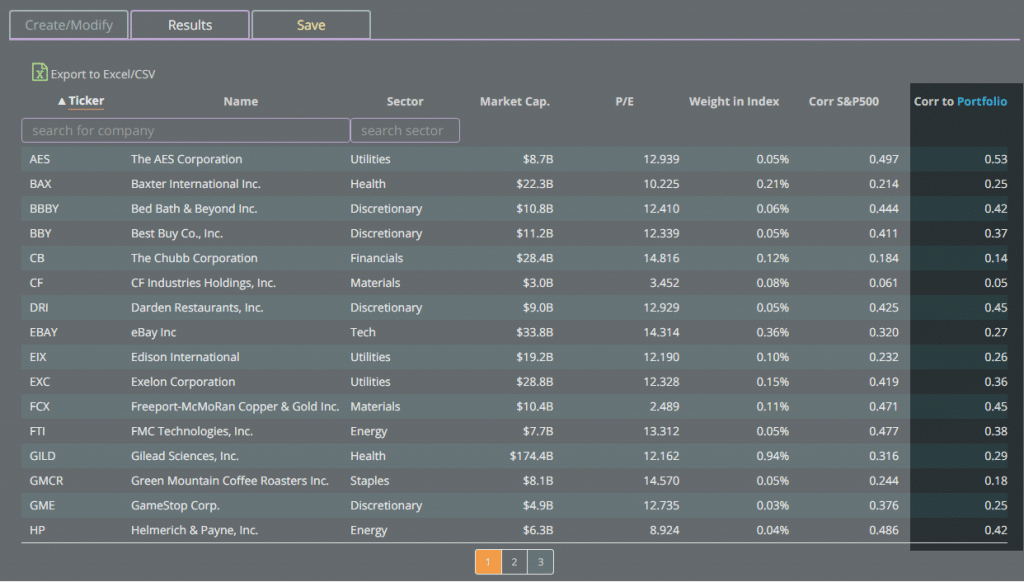1024x582 pixels.
Task: Focus the search for company field
Action: [185, 130]
